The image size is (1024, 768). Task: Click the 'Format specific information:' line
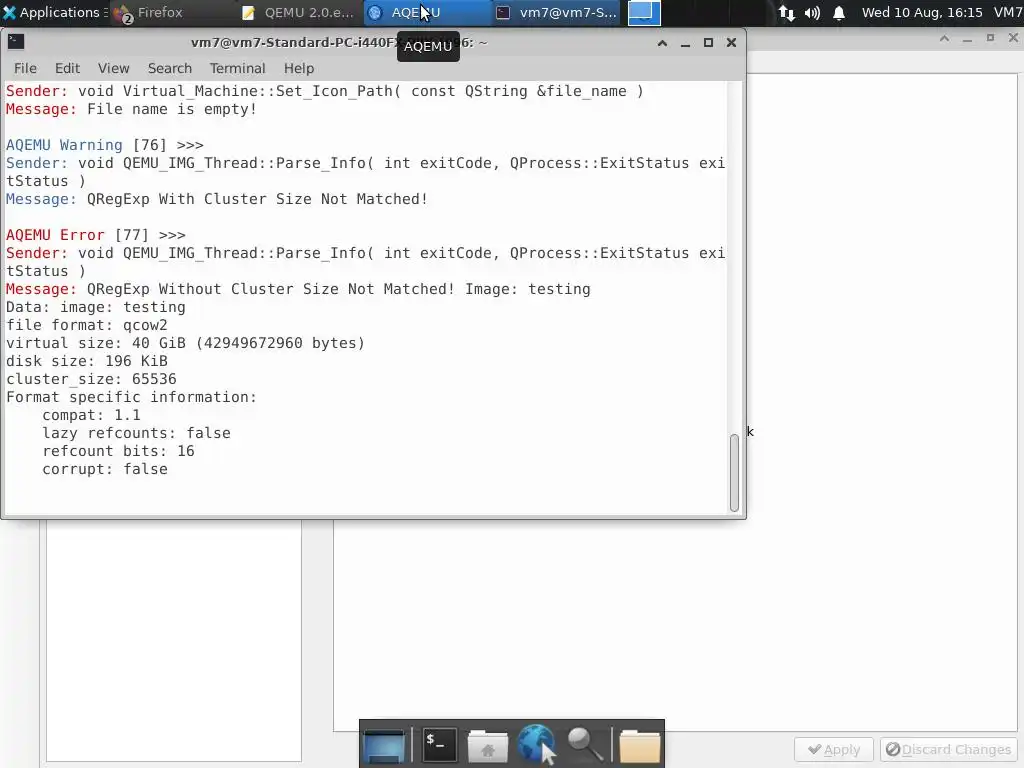pos(131,397)
